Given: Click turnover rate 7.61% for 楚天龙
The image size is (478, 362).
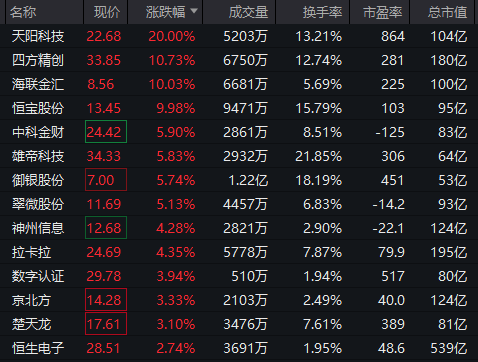Looking at the screenshot, I should (323, 324).
